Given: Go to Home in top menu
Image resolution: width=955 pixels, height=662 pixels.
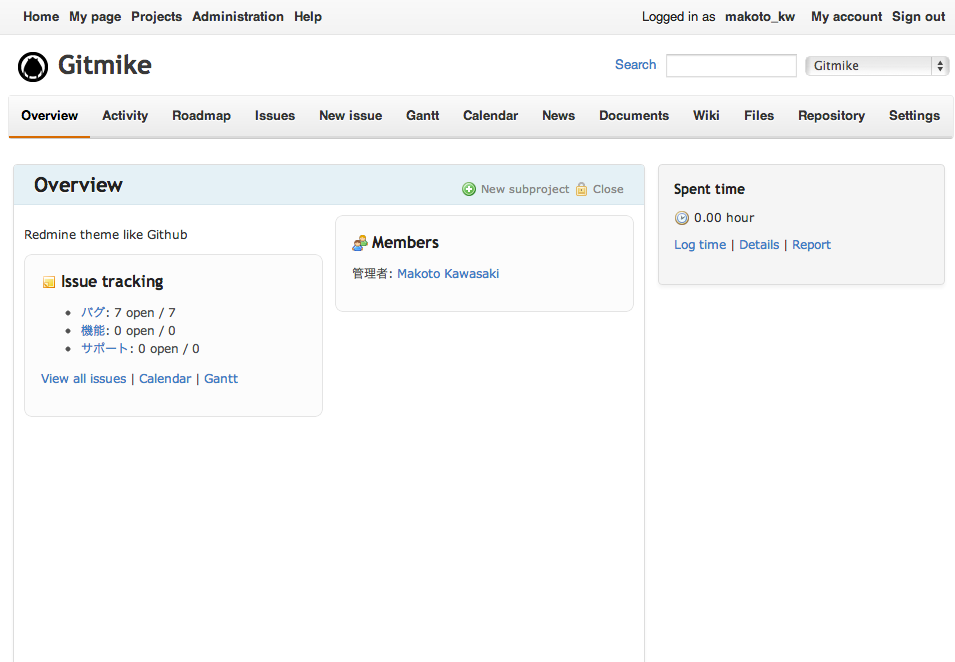Looking at the screenshot, I should (41, 16).
